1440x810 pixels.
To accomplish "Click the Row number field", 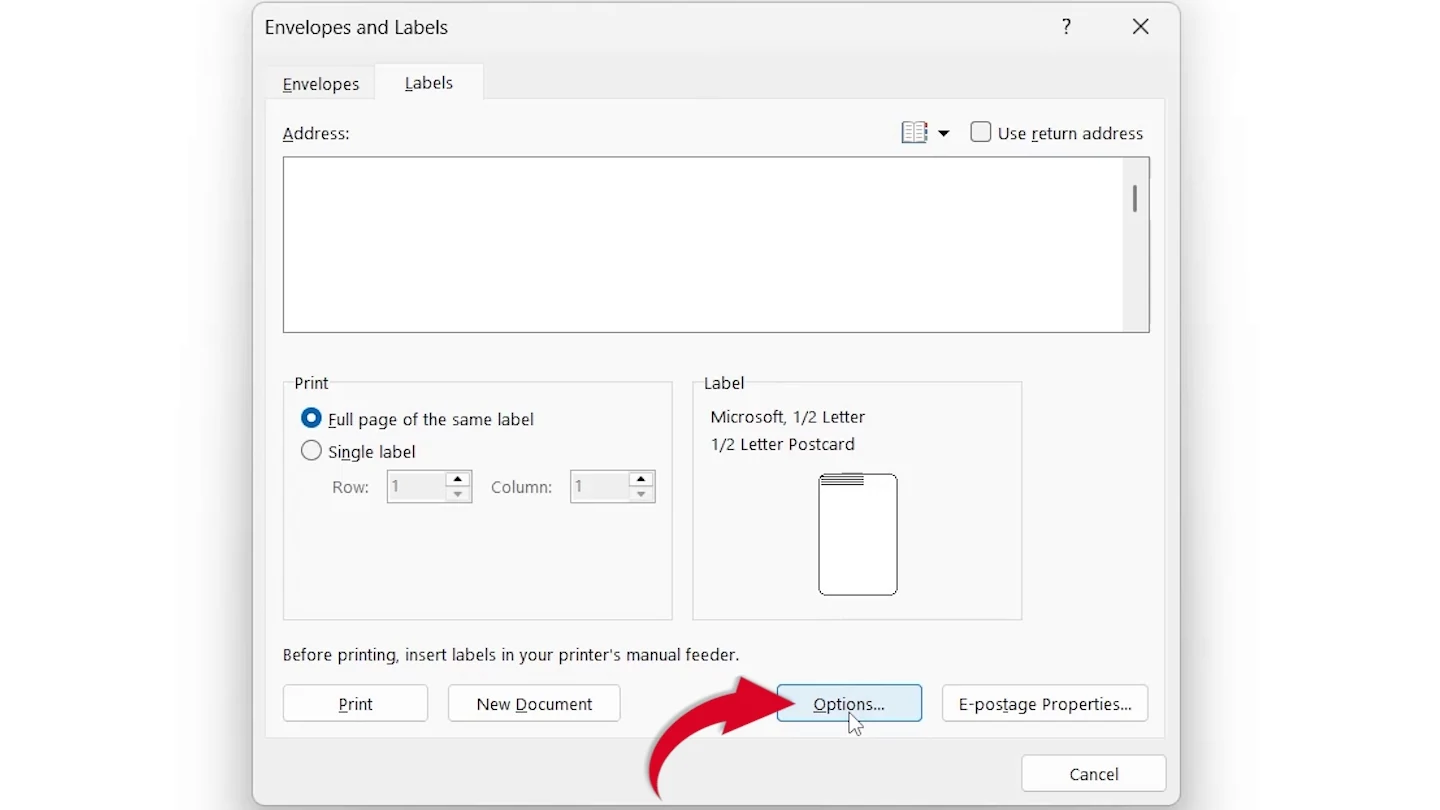I will (x=417, y=487).
